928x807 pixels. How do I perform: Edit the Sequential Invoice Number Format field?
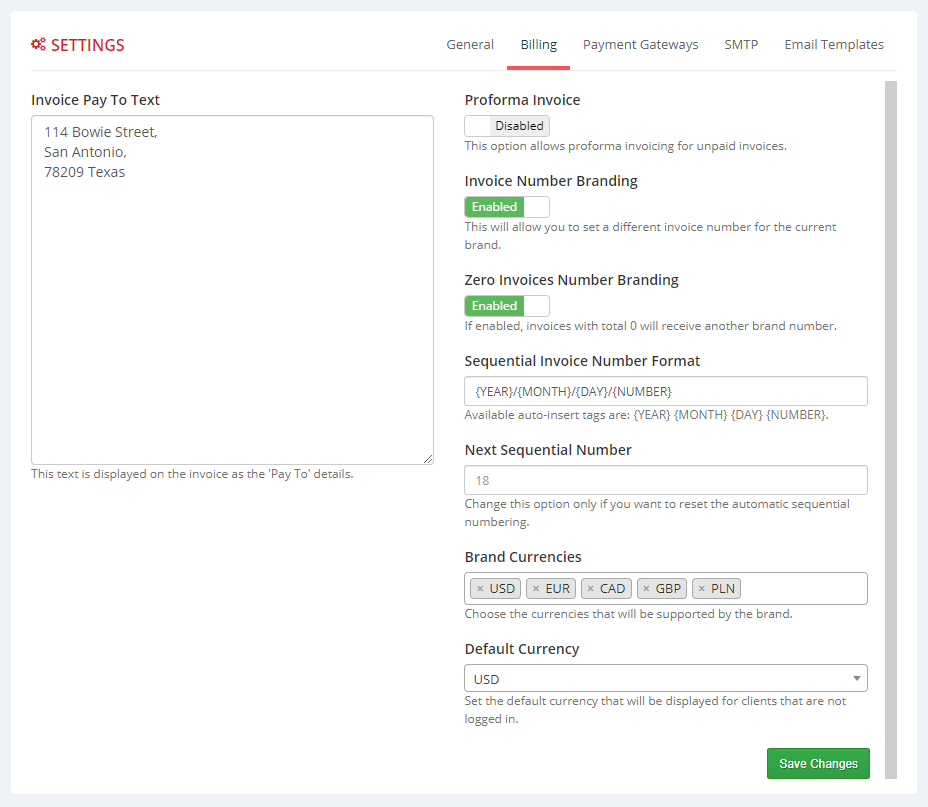pyautogui.click(x=665, y=391)
